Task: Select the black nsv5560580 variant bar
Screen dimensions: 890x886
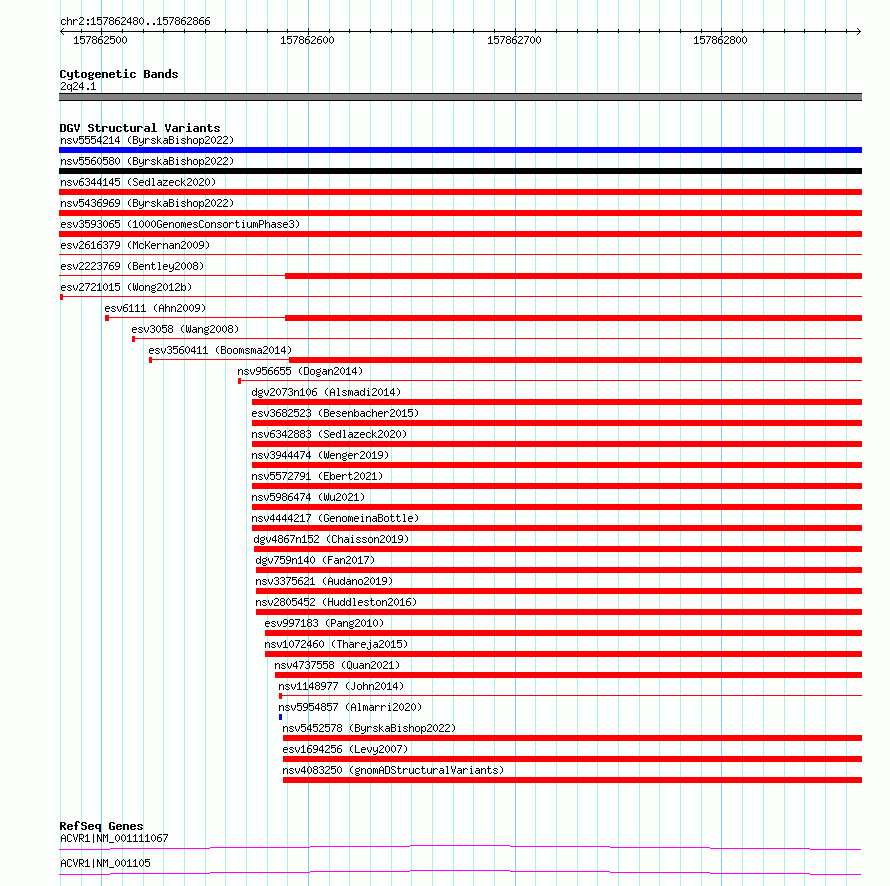Action: click(460, 171)
